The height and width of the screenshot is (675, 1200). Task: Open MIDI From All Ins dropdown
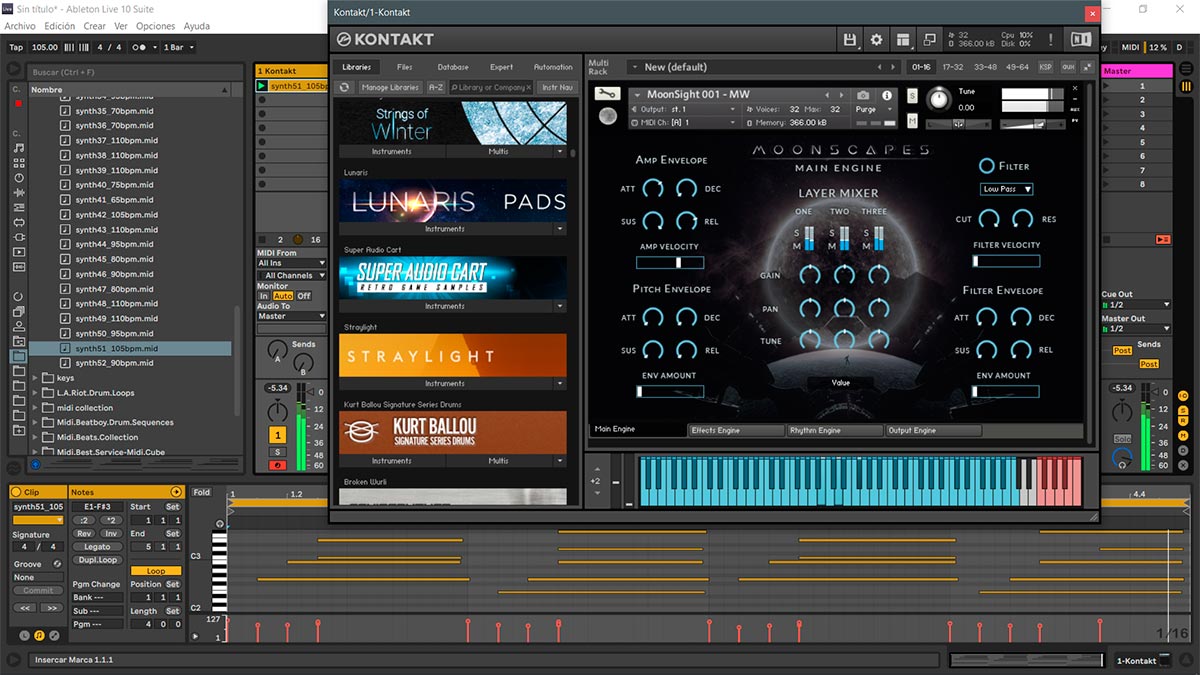(291, 263)
